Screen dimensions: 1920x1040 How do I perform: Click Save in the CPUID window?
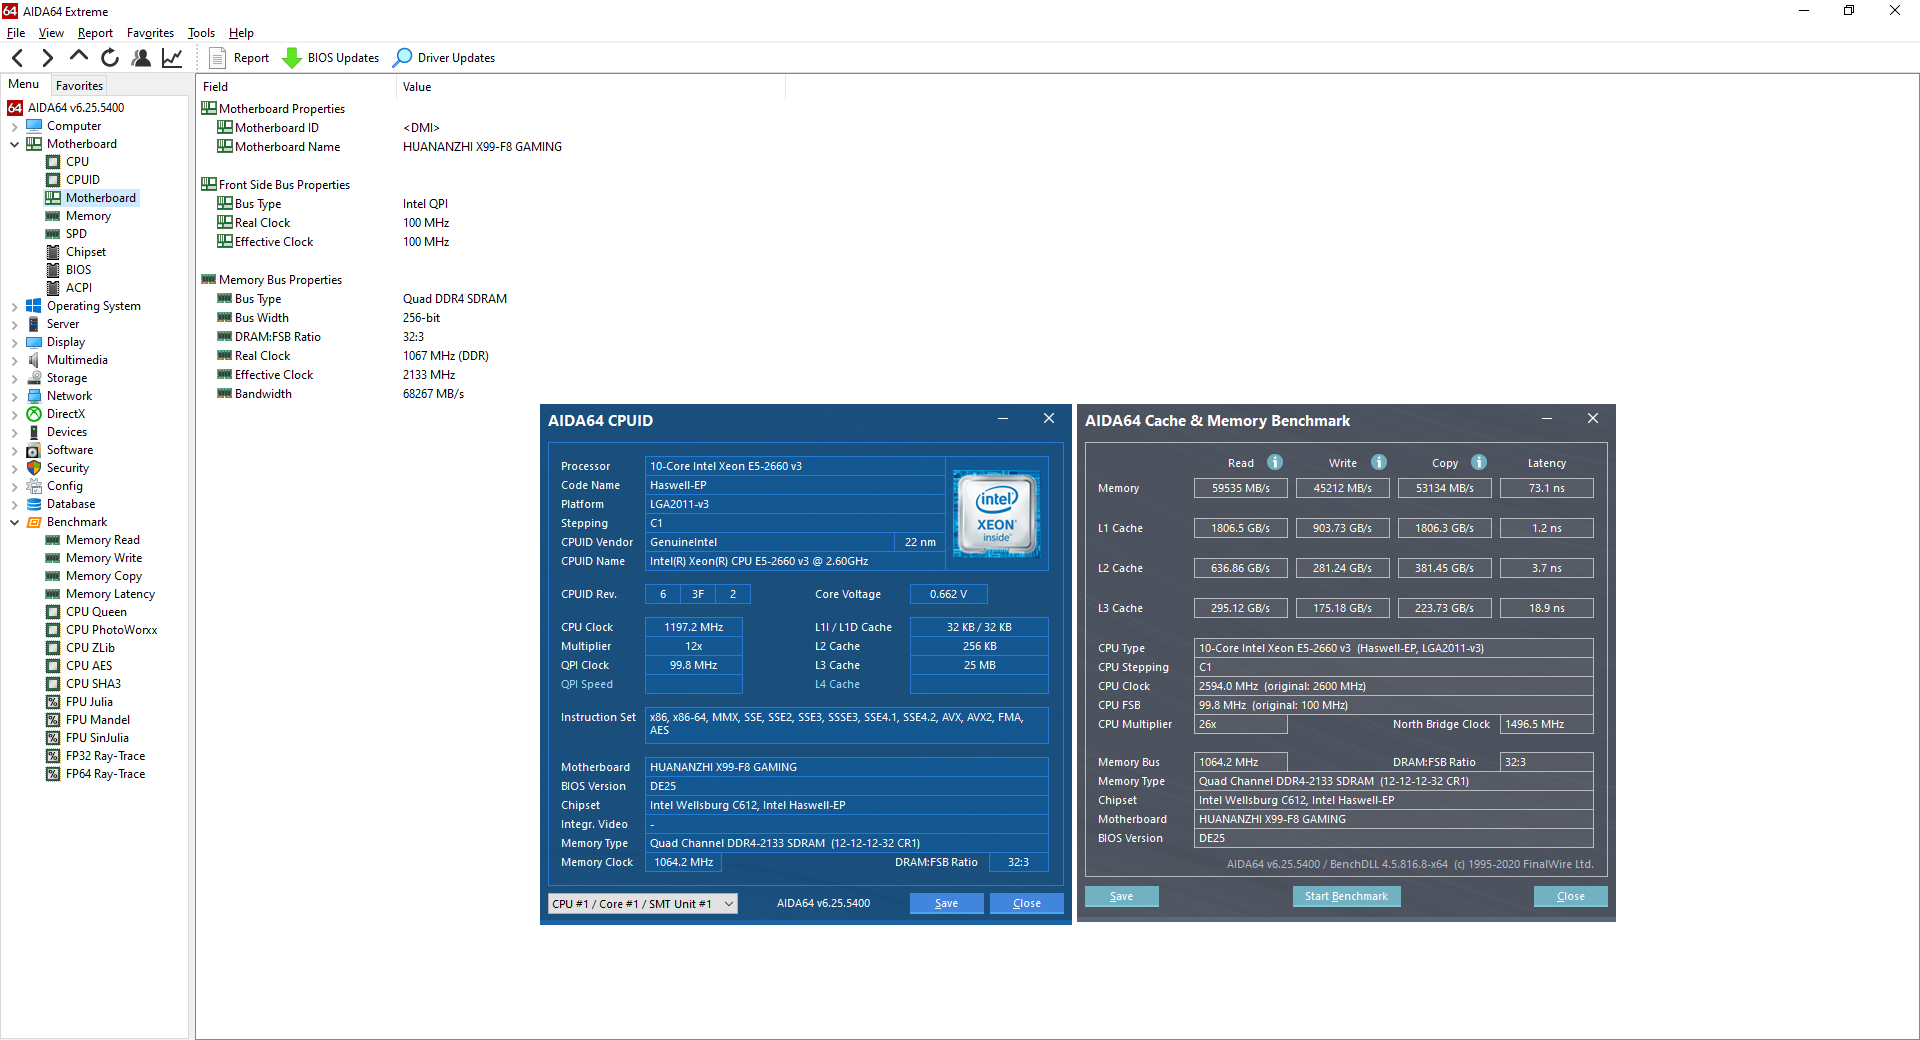(946, 903)
